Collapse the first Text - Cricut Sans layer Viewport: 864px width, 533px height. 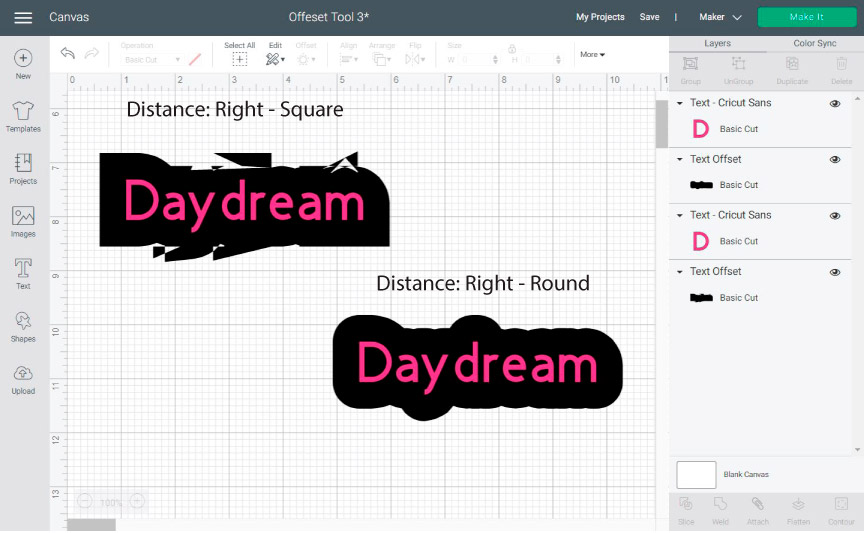pyautogui.click(x=680, y=103)
